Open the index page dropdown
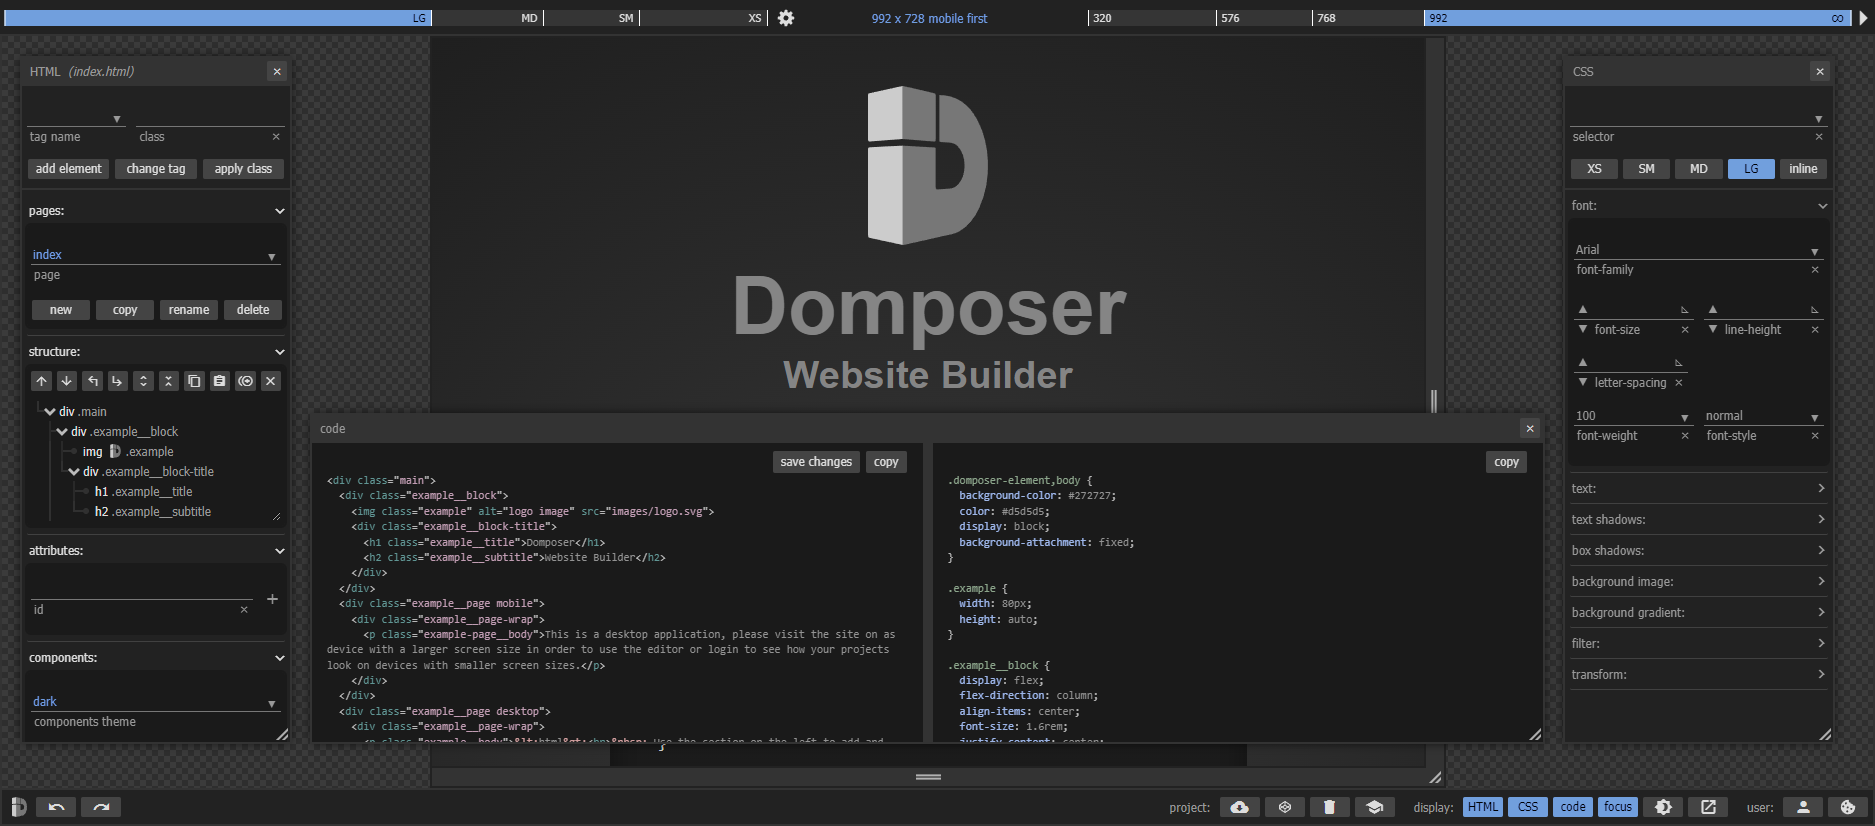 [155, 255]
